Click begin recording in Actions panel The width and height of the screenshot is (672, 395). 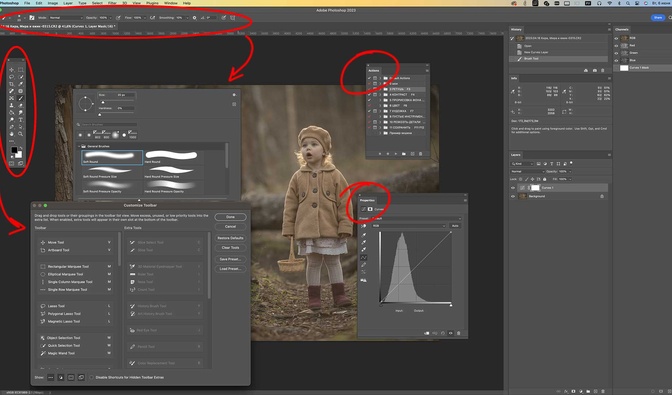(x=387, y=153)
